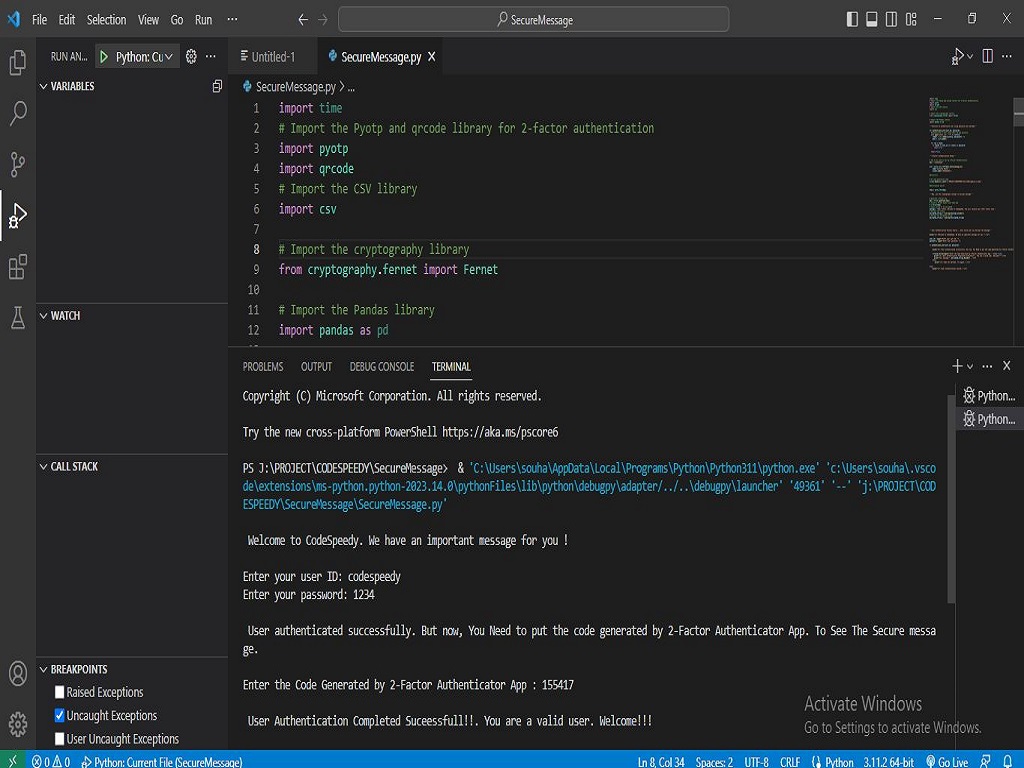The height and width of the screenshot is (768, 1024).
Task: Open terminal panel more actions menu
Action: tap(987, 366)
